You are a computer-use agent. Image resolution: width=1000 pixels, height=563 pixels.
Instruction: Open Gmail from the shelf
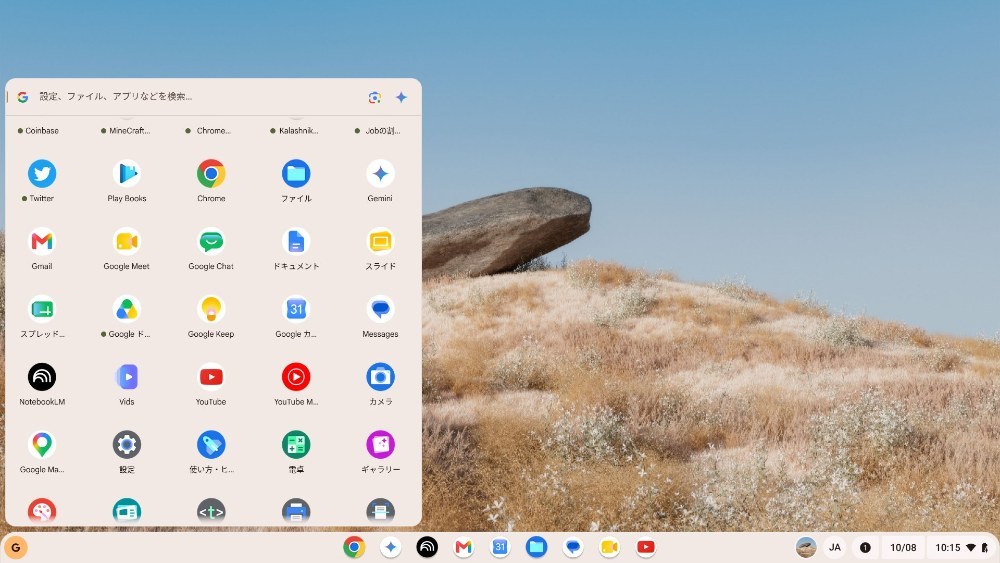(464, 547)
